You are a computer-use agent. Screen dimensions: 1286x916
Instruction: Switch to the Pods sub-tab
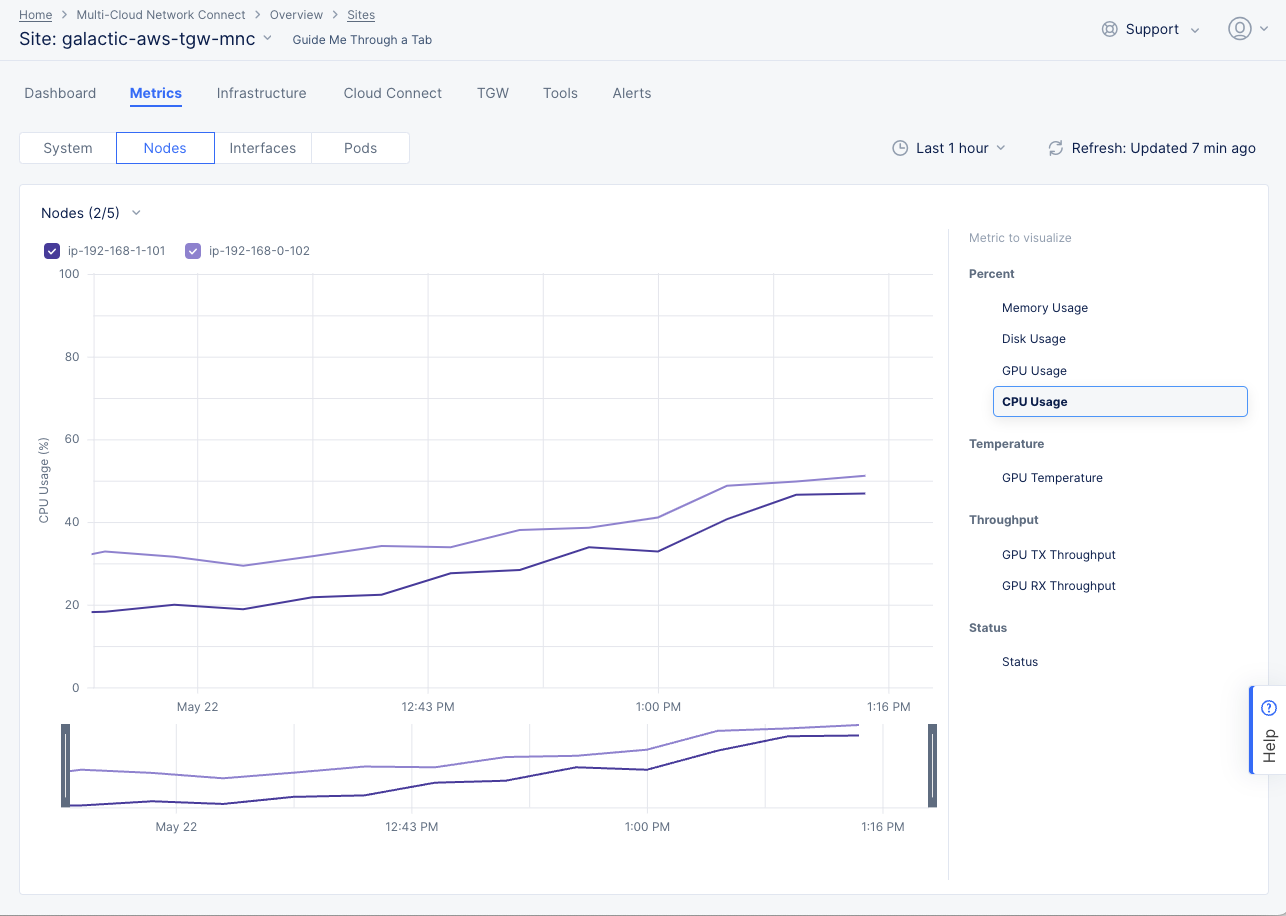tap(360, 147)
